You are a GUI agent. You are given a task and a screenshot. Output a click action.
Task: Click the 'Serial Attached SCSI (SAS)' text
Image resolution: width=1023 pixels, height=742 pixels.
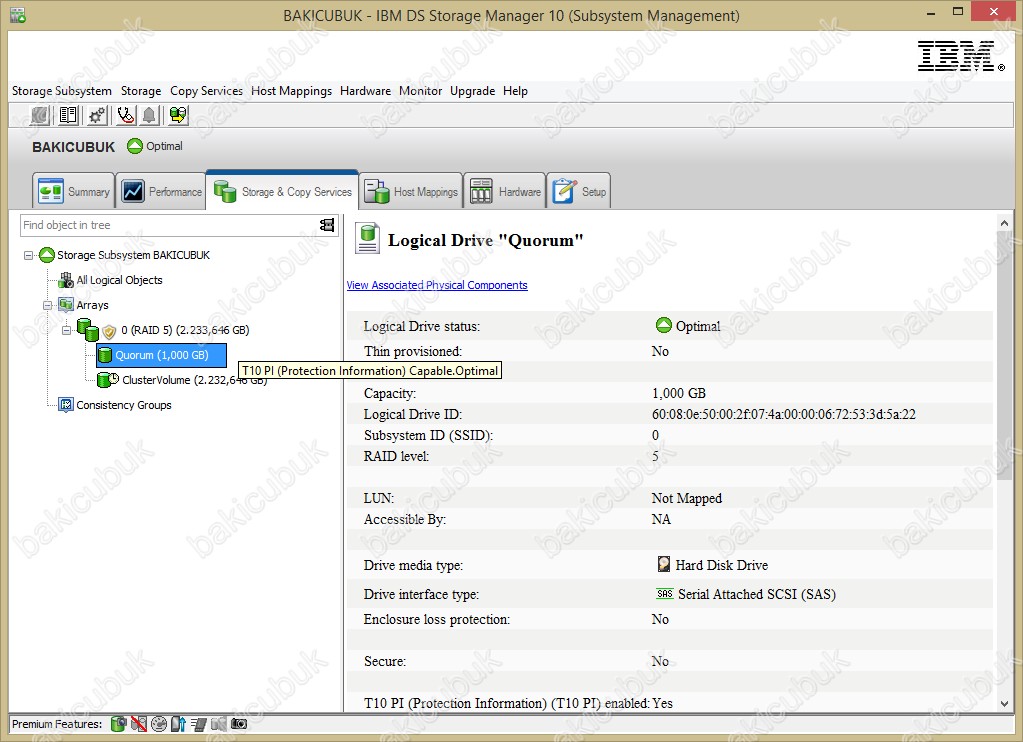(x=757, y=594)
